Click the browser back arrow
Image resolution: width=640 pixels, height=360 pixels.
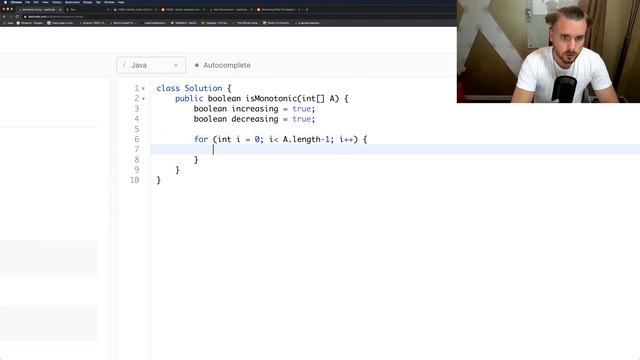click(x=4, y=17)
